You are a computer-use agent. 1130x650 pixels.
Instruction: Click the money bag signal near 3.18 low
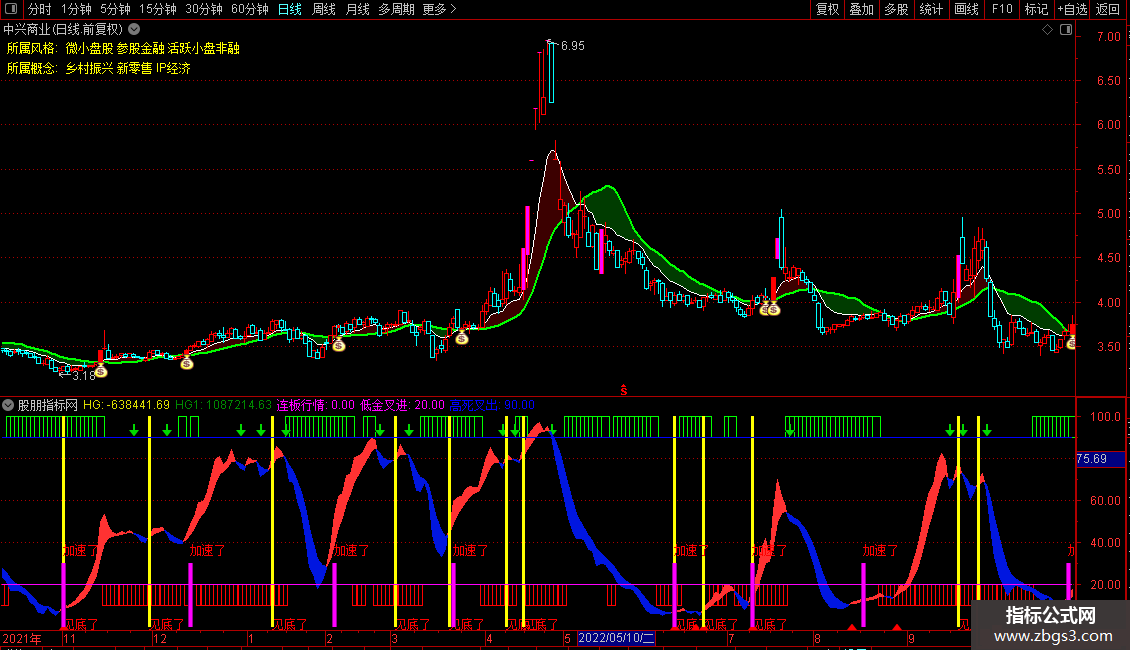[x=101, y=370]
